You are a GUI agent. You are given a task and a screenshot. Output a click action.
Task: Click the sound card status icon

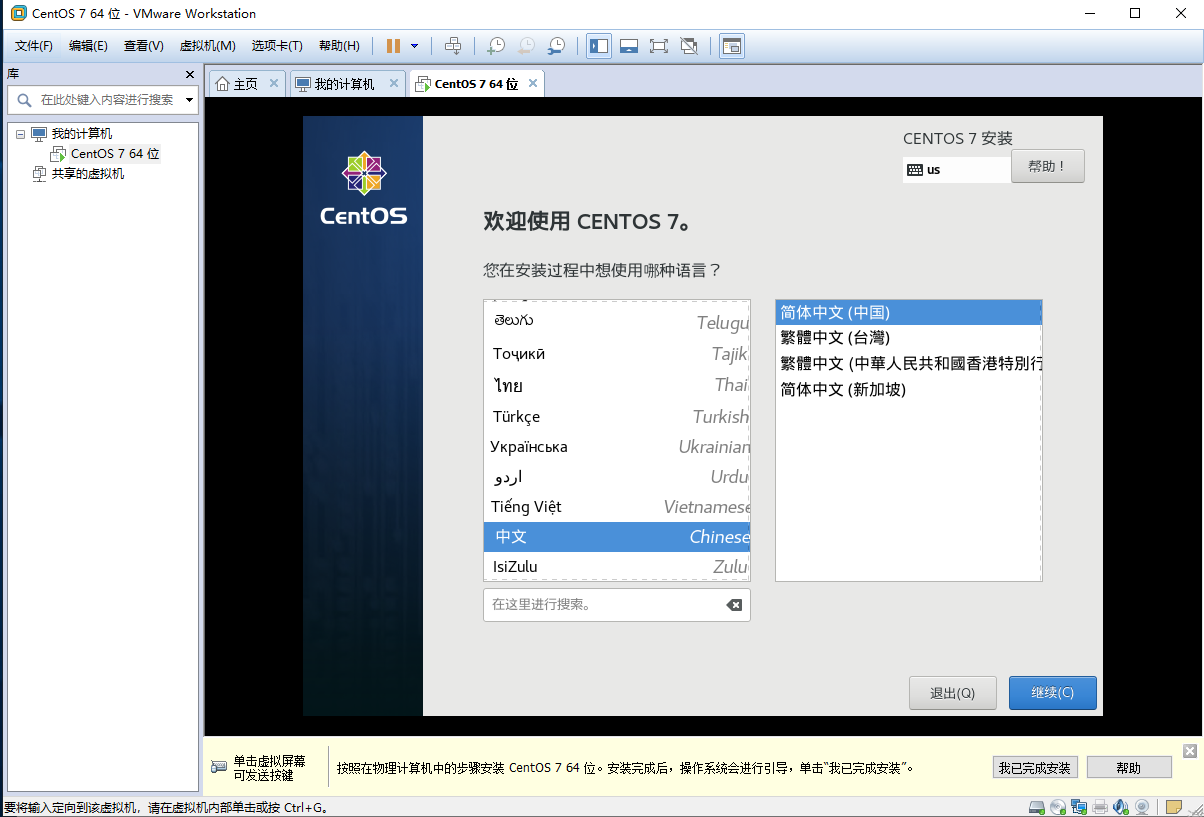[1120, 807]
